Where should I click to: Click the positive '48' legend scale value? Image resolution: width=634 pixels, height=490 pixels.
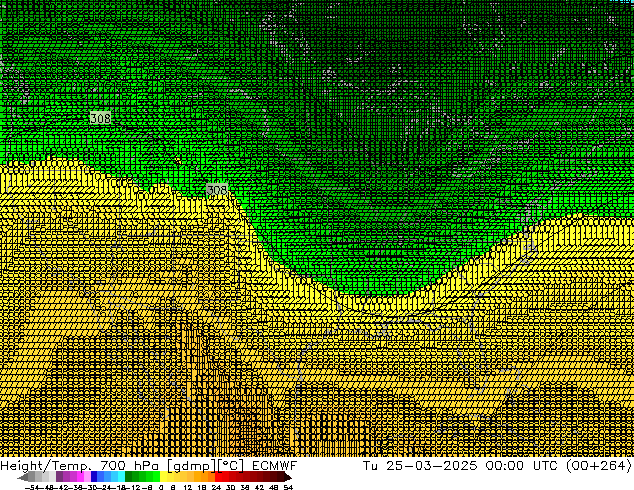pyautogui.click(x=274, y=487)
